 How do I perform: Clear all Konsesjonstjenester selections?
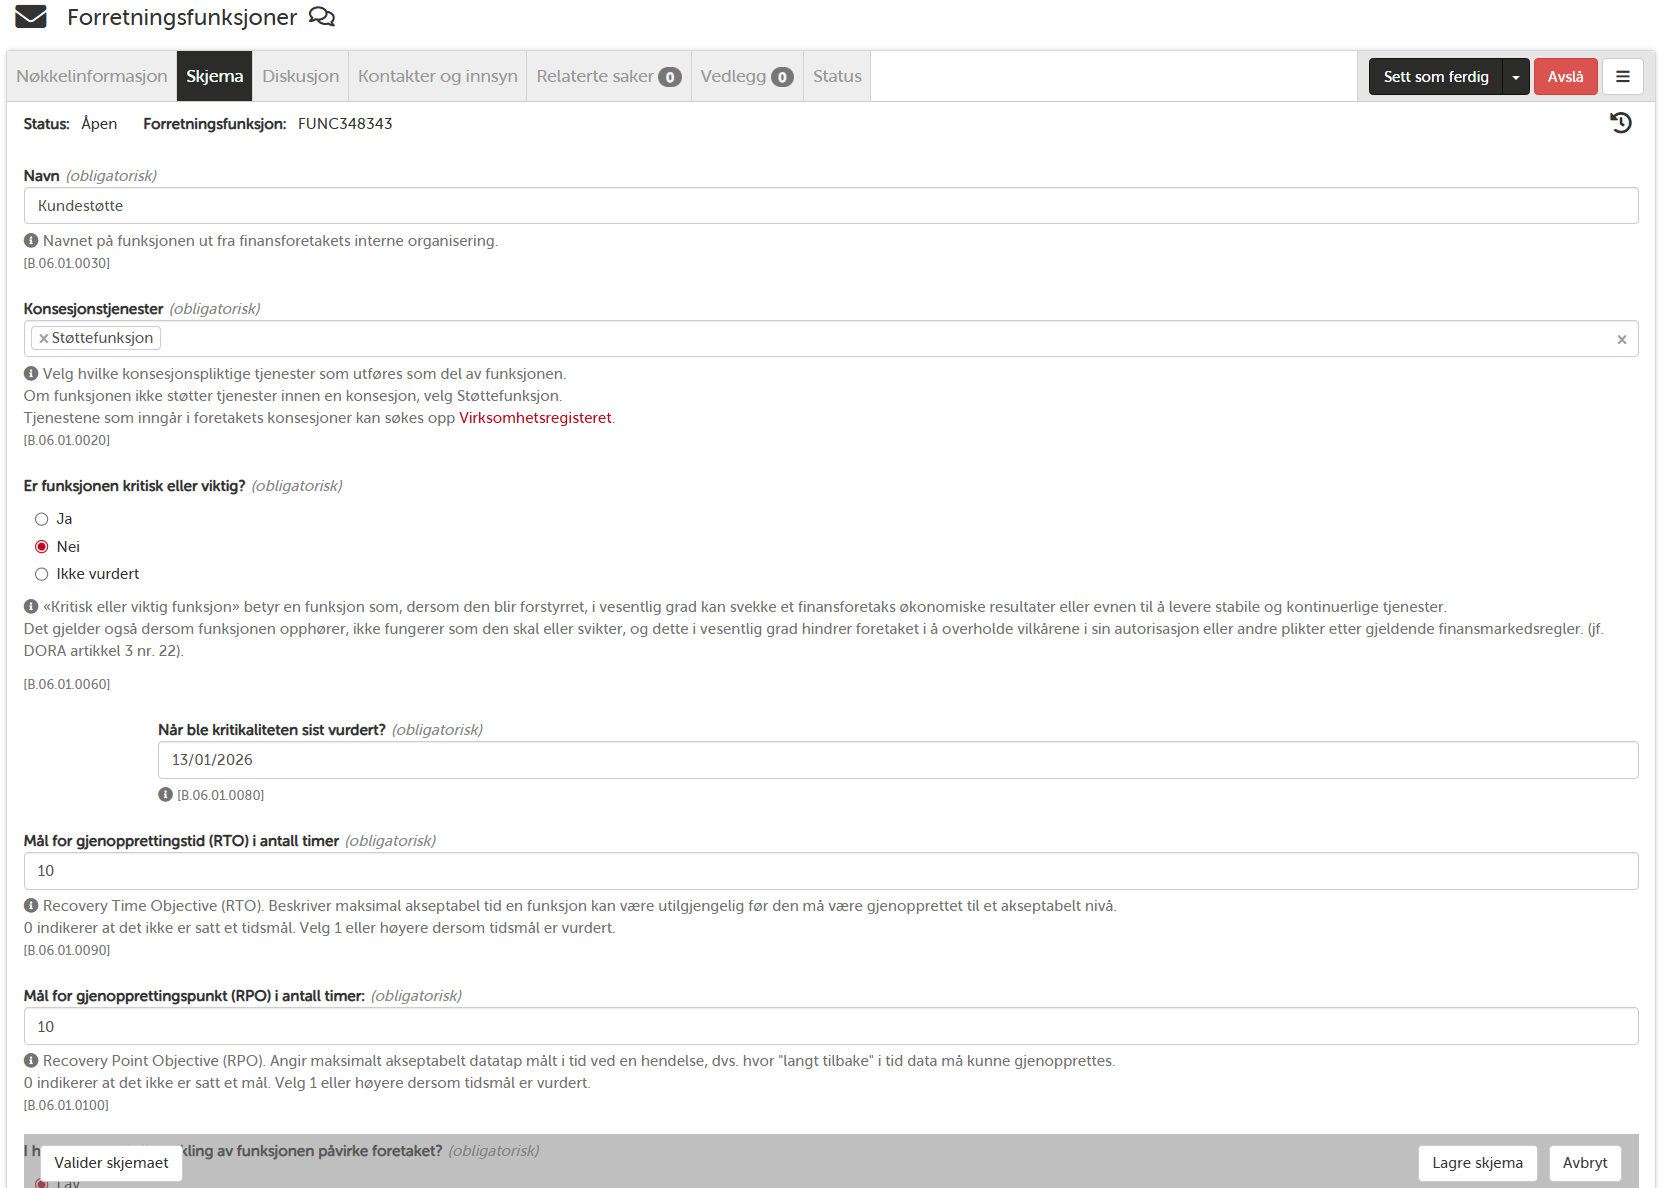1621,340
